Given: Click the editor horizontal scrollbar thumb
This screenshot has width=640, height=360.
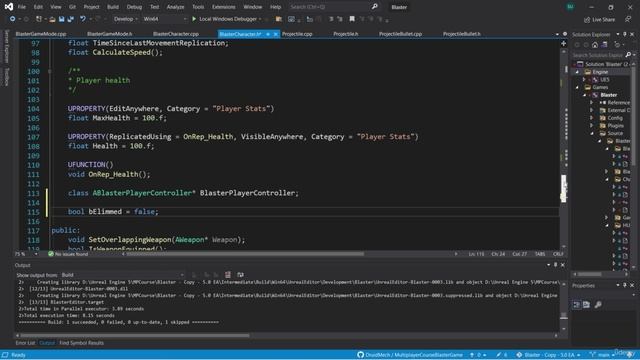Looking at the screenshot, I should tap(245, 254).
